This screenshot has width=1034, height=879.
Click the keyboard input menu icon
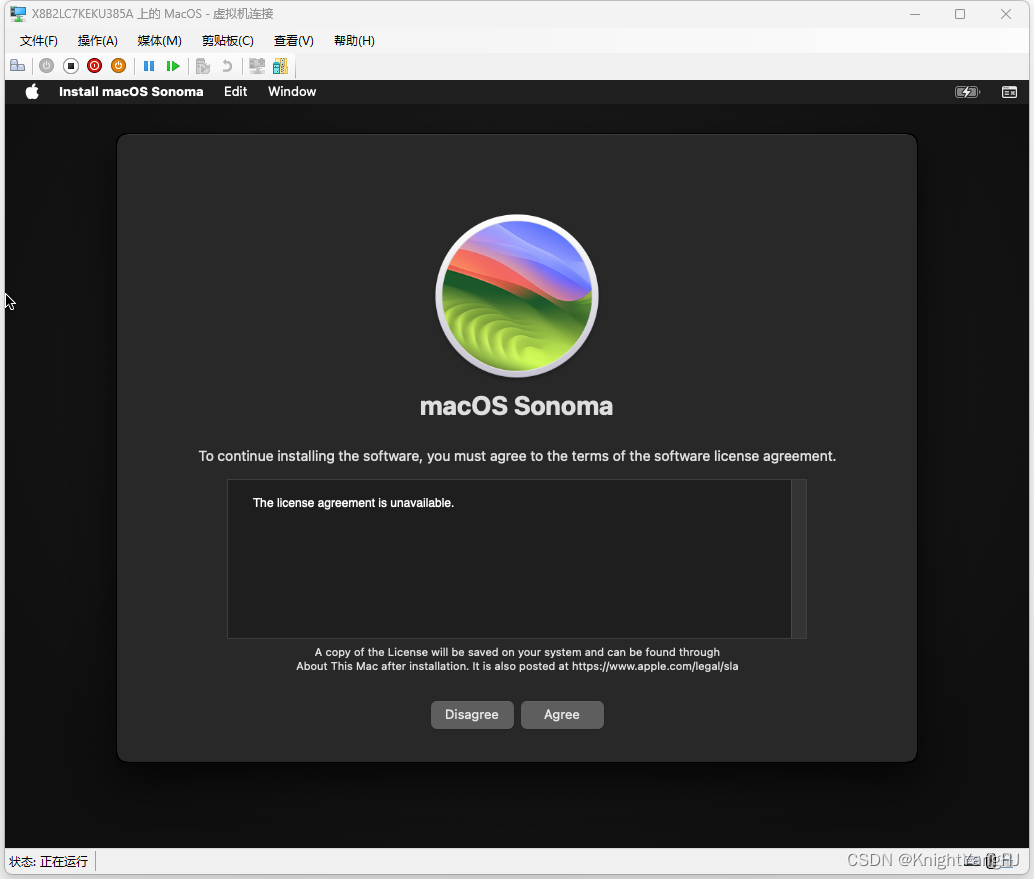(x=1010, y=92)
